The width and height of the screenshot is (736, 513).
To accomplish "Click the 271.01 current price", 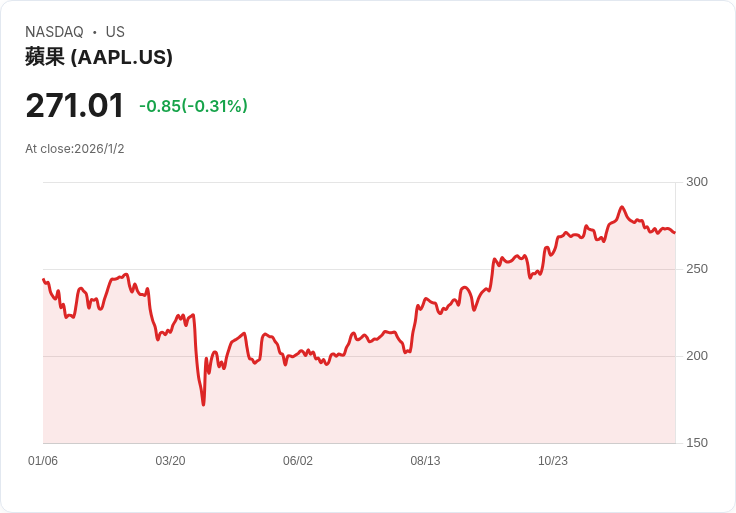I will (x=74, y=106).
